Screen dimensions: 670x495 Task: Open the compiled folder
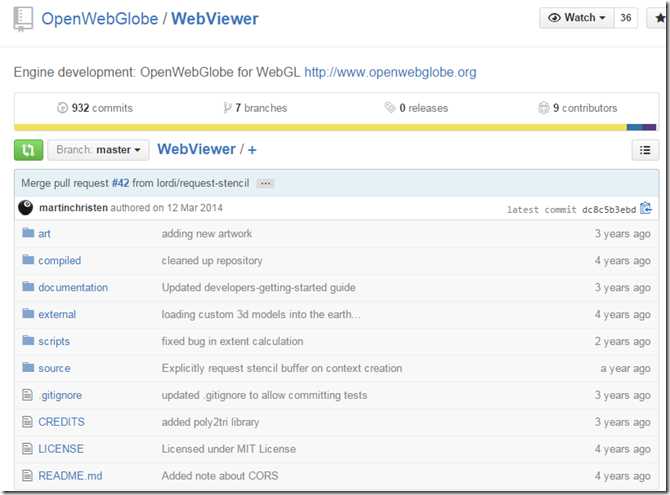(x=59, y=261)
